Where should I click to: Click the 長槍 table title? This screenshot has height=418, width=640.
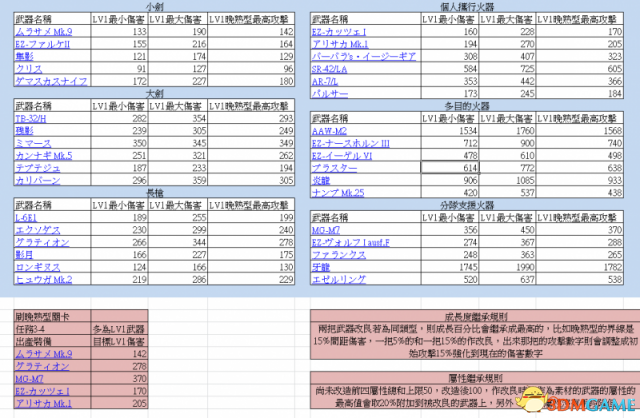155,193
